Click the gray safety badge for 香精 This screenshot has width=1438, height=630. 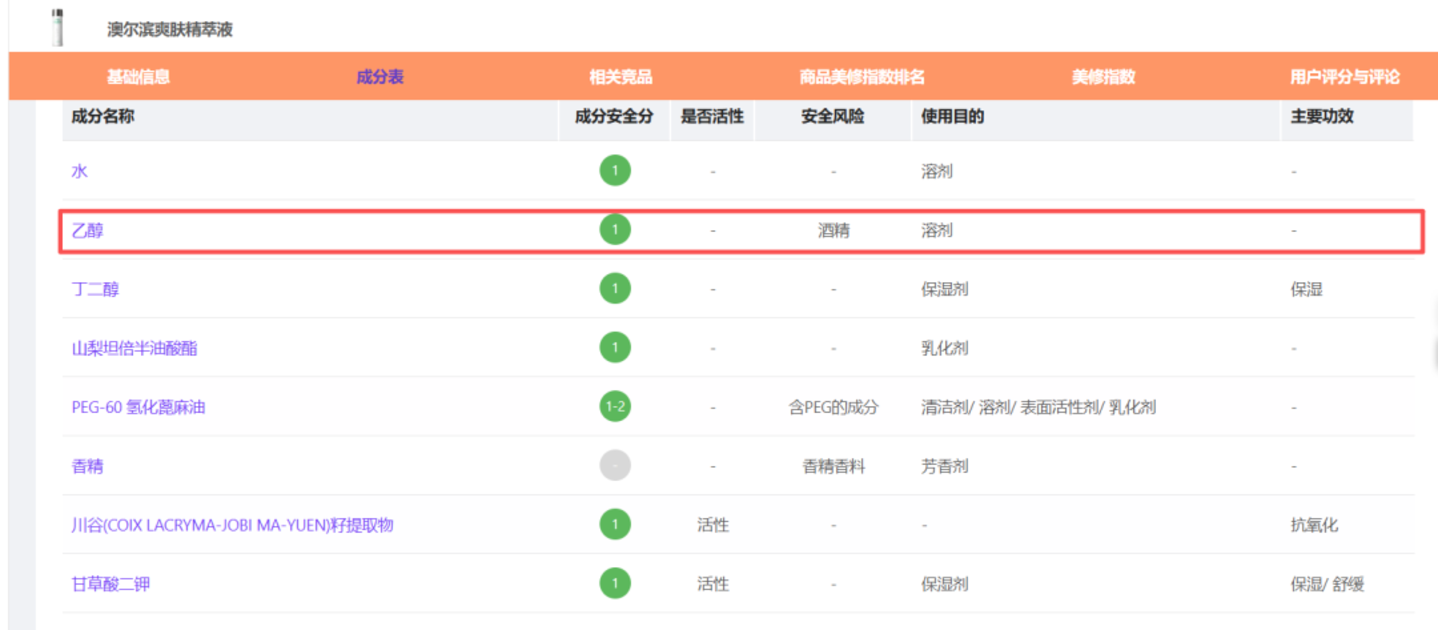tap(615, 466)
